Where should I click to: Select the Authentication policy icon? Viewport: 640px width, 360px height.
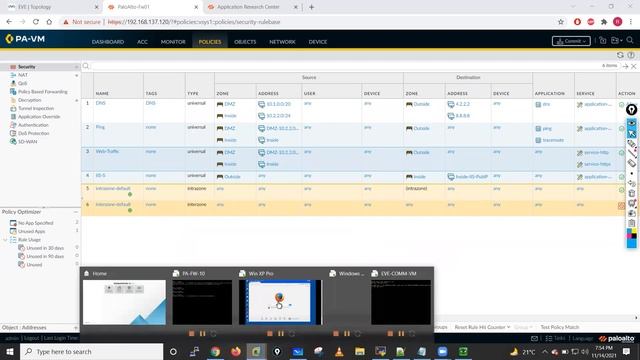[x=13, y=125]
